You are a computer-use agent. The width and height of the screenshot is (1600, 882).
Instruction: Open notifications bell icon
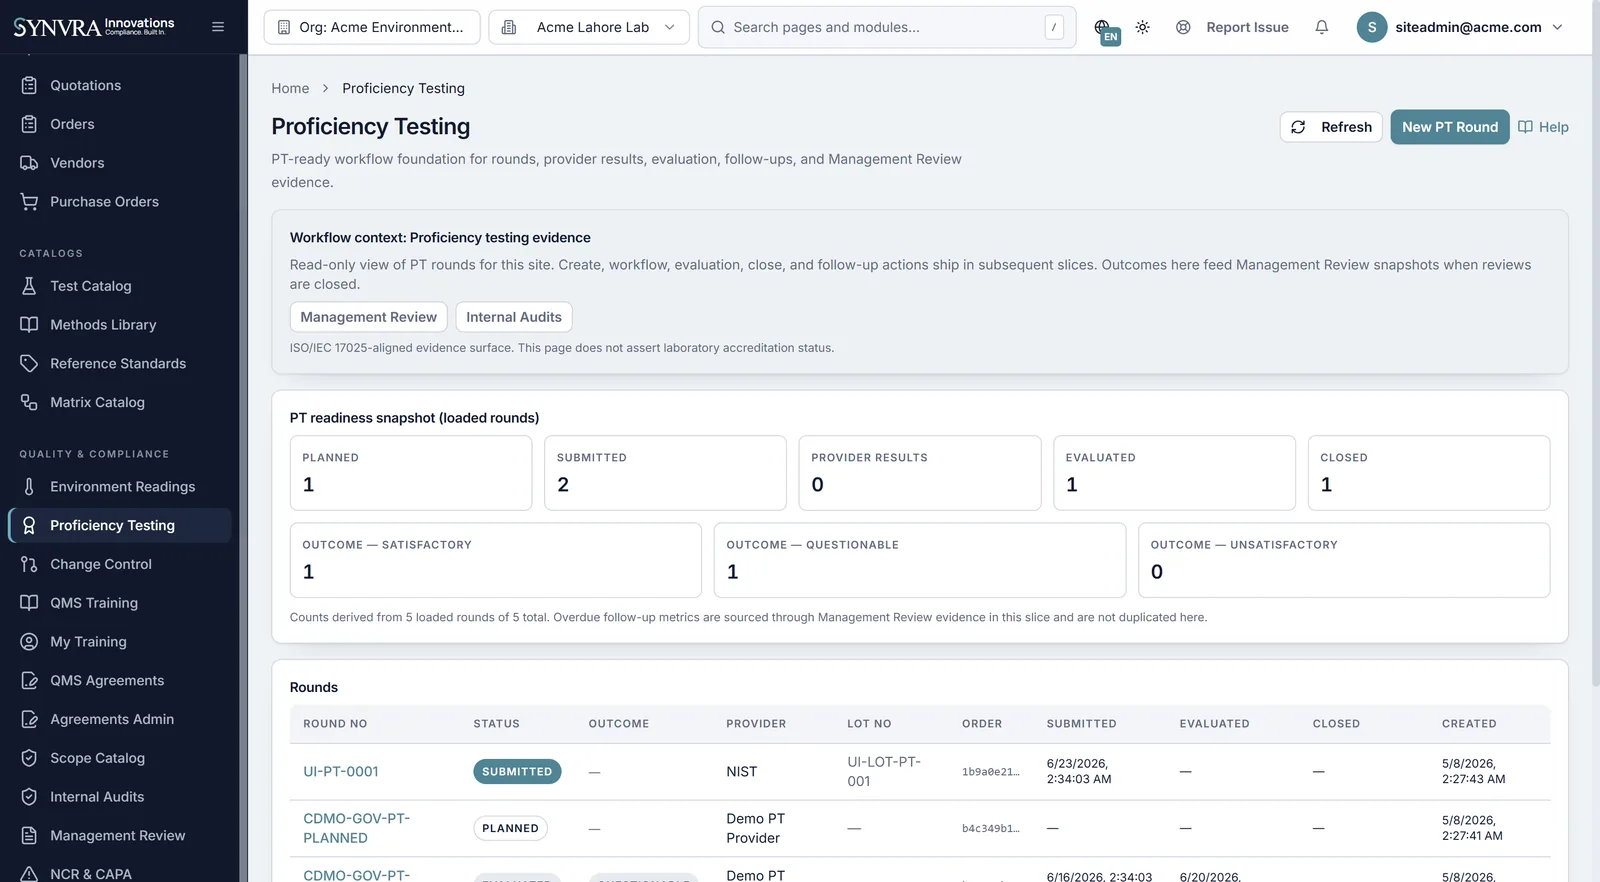point(1322,27)
